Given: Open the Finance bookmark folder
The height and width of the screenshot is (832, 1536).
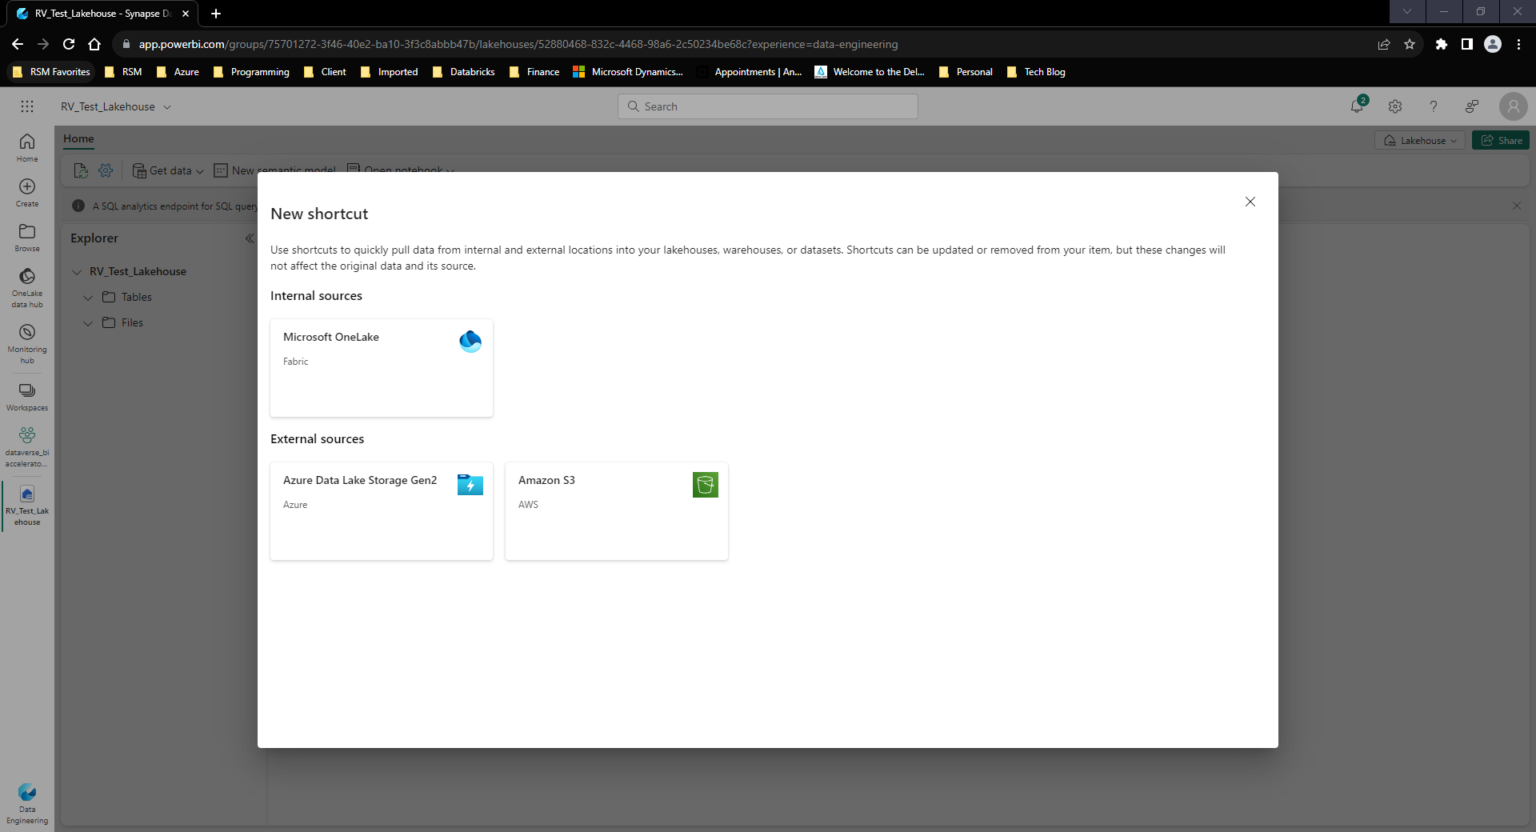Looking at the screenshot, I should (x=534, y=72).
